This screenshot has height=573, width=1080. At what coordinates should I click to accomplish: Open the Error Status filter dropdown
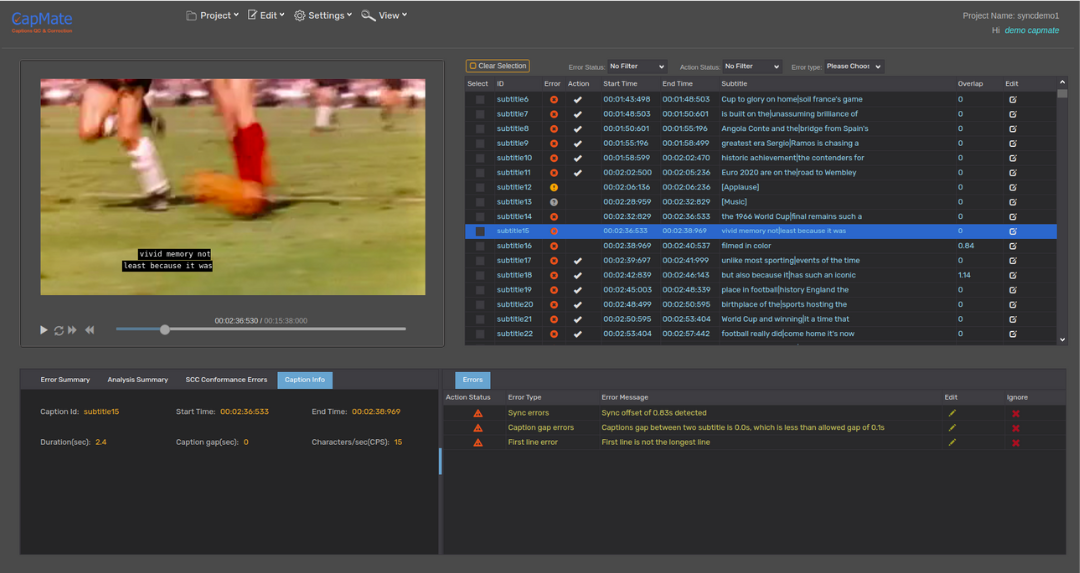pyautogui.click(x=636, y=67)
